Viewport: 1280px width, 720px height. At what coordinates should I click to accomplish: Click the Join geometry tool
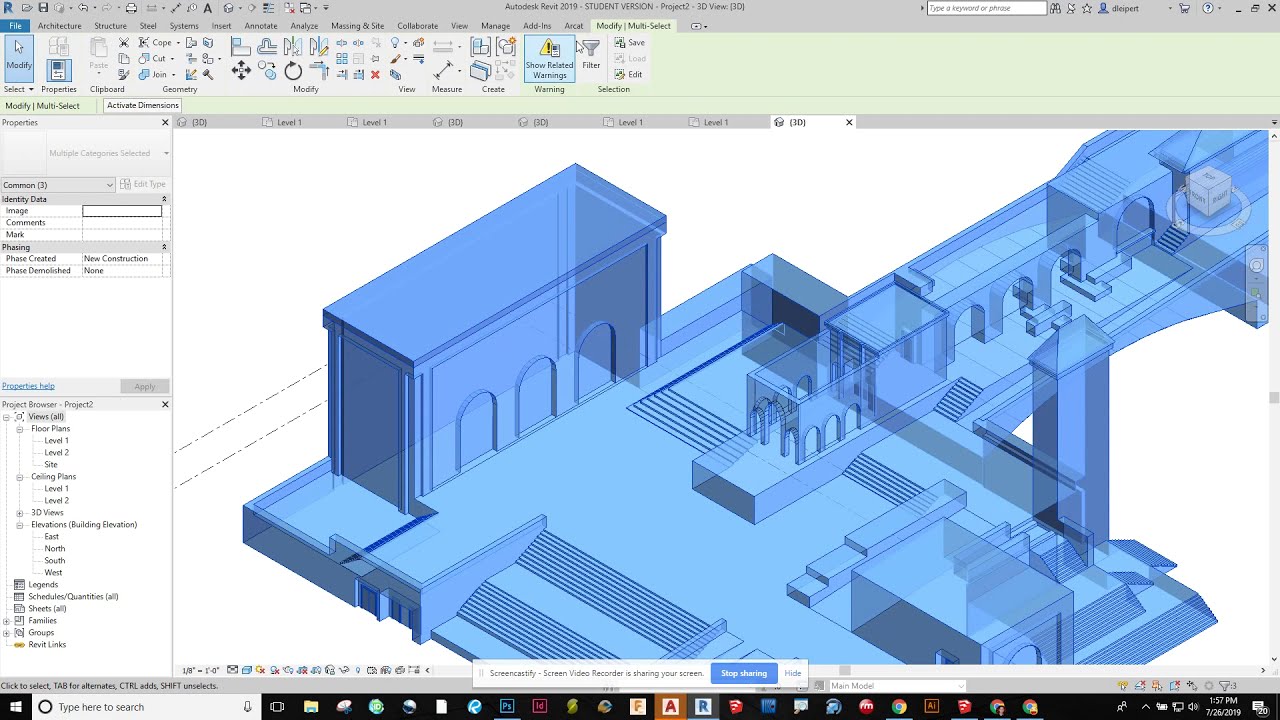(x=152, y=75)
